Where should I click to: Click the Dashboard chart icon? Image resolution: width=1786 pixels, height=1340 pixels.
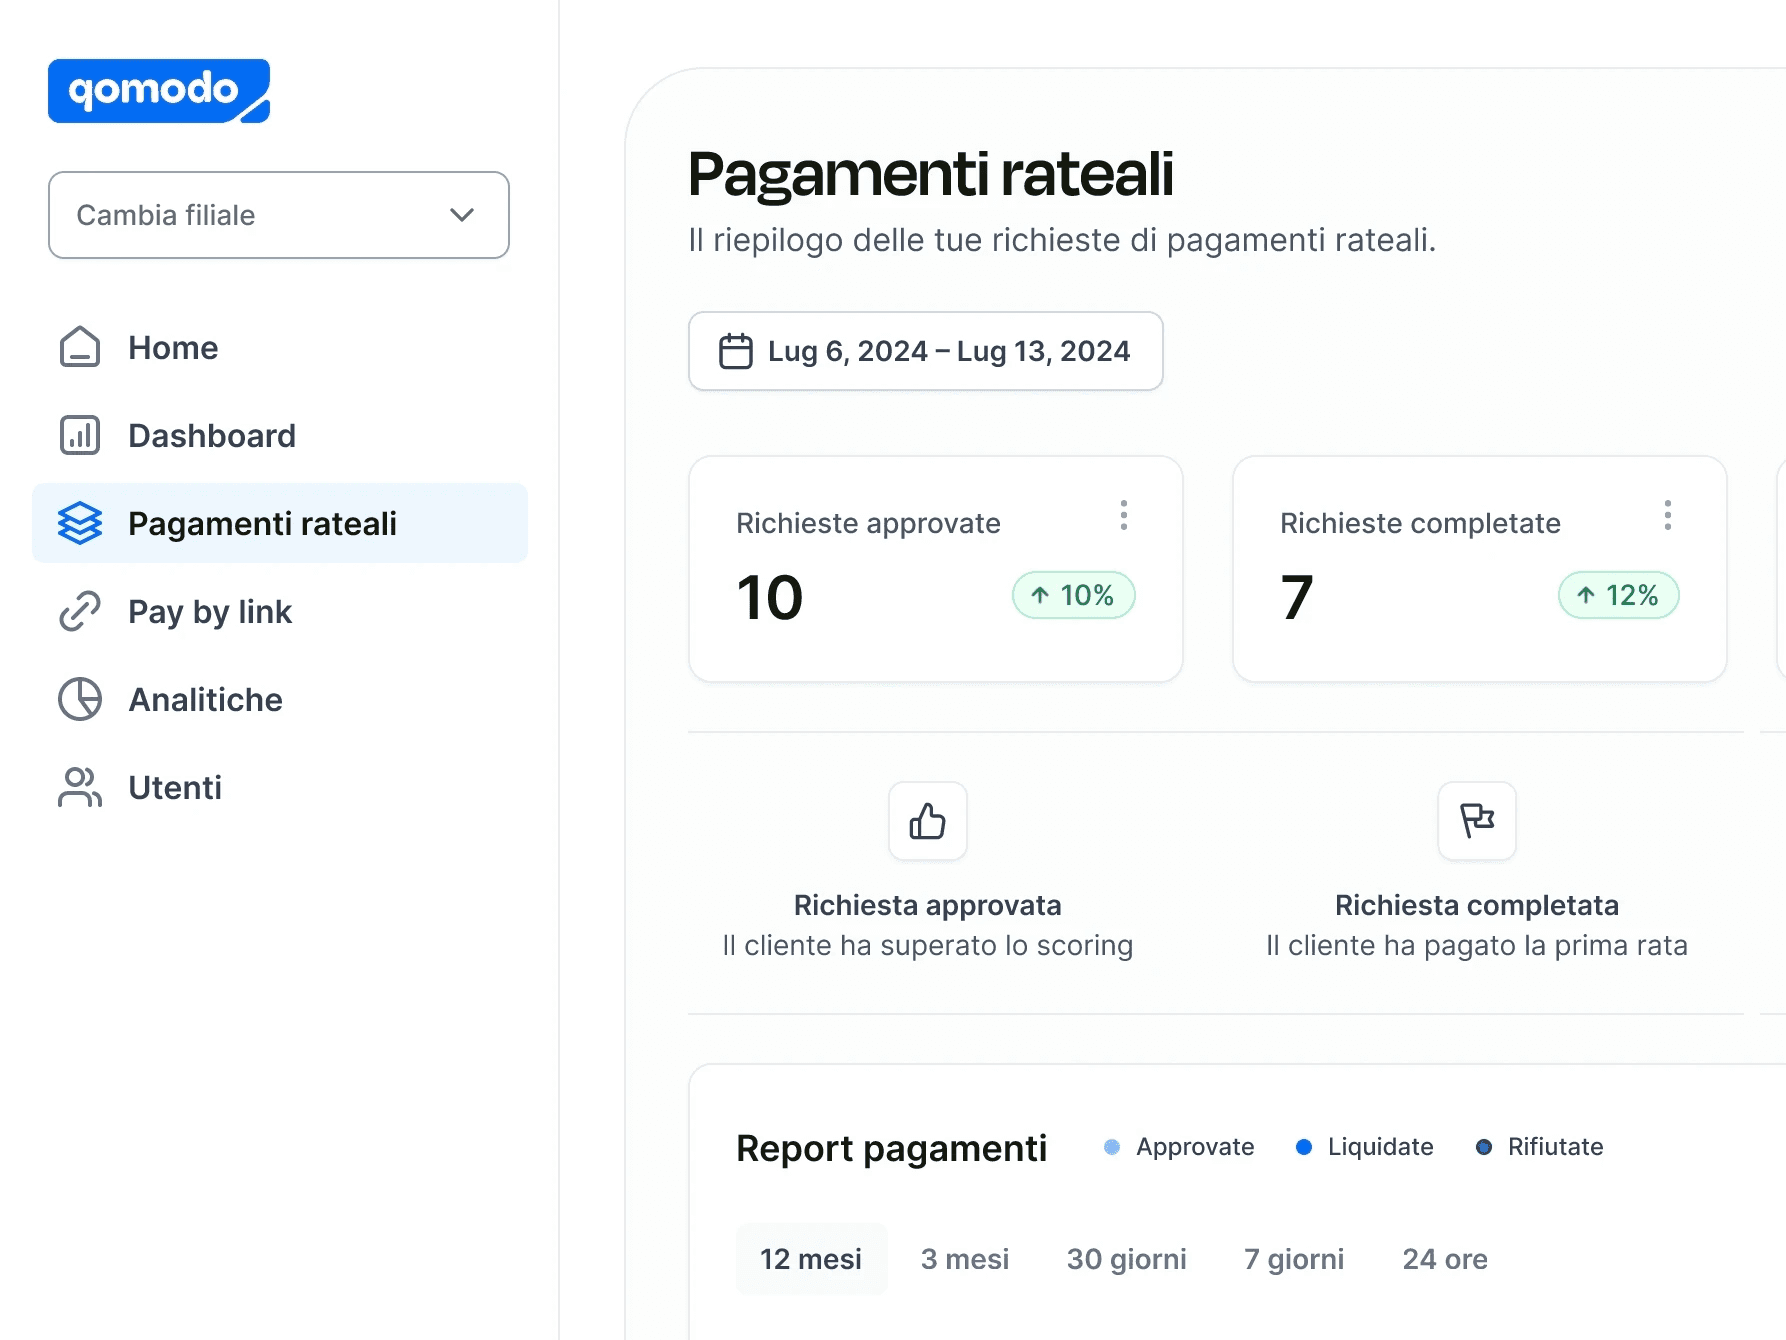(x=80, y=436)
